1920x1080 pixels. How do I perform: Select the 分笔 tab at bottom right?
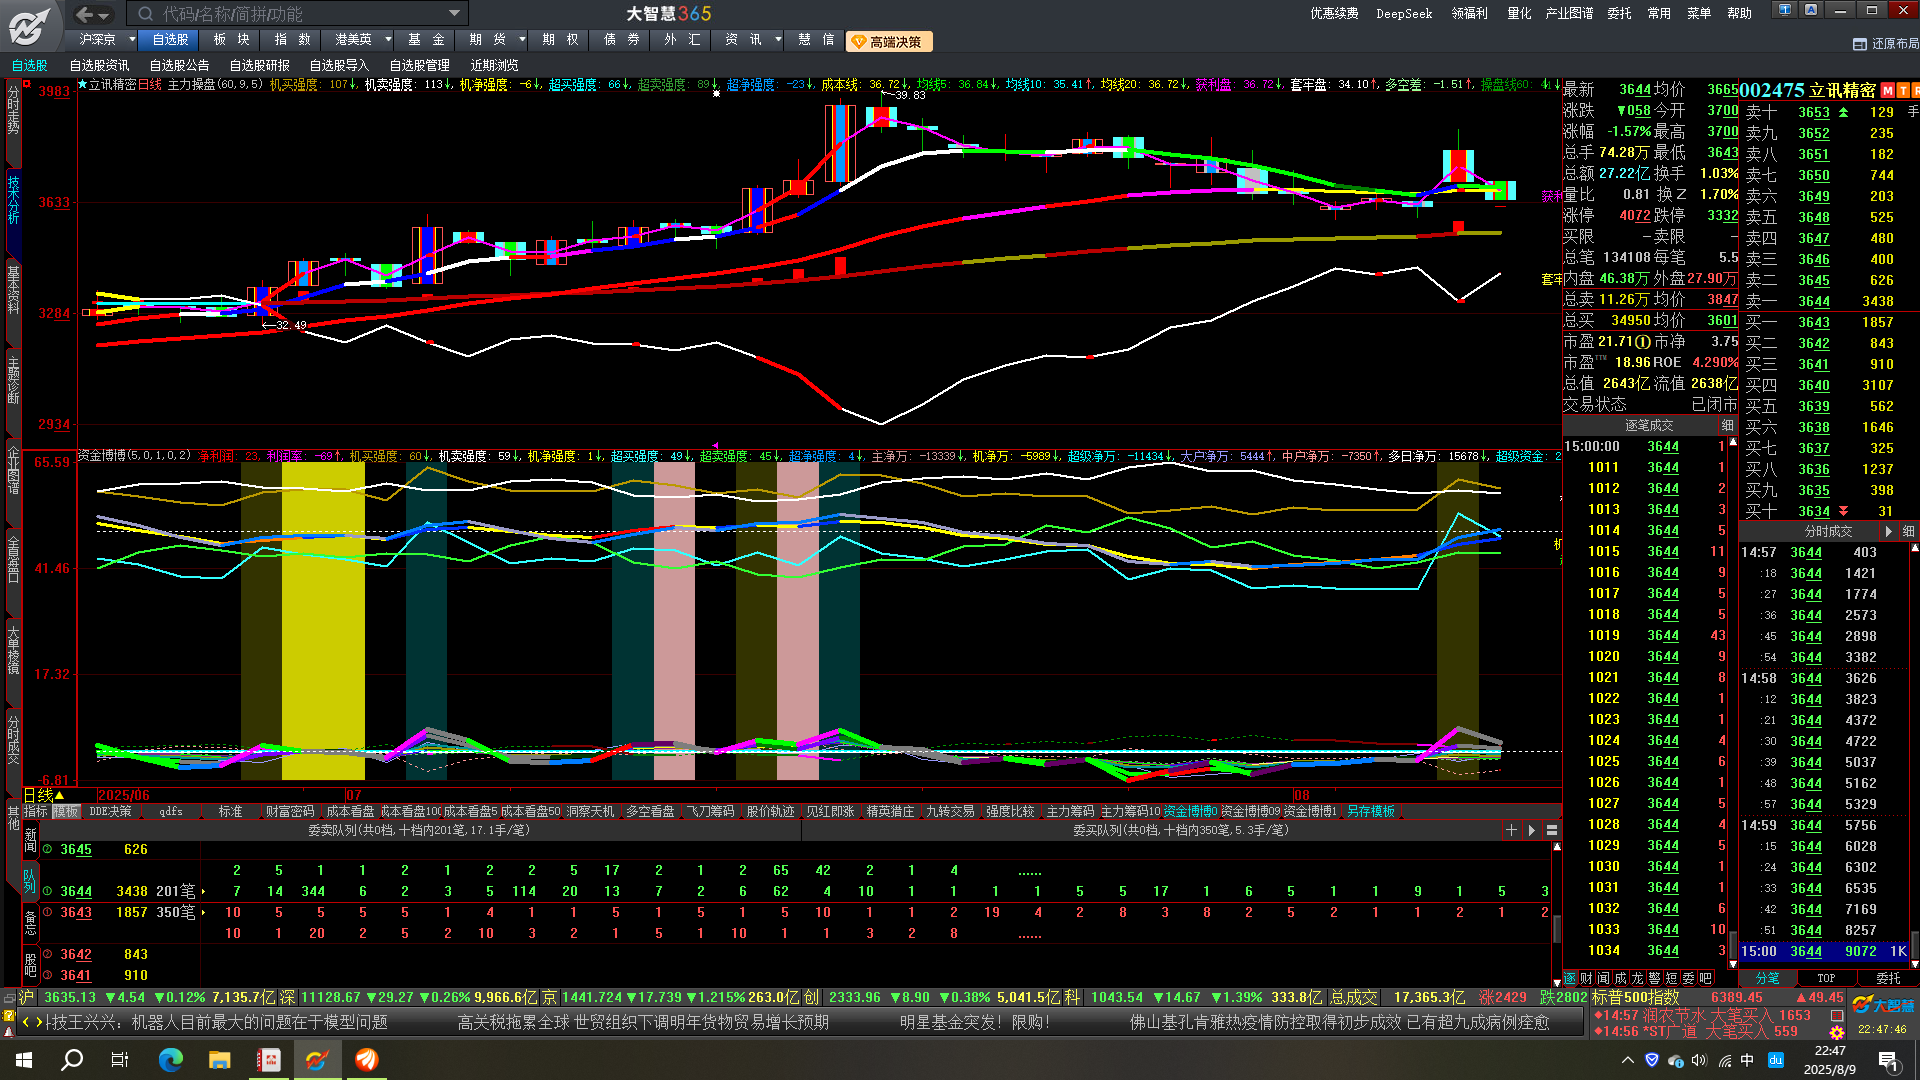click(x=1768, y=978)
